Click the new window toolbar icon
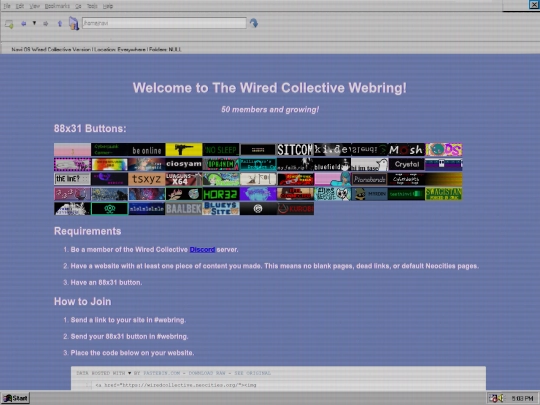540x405 pixels. (9, 24)
